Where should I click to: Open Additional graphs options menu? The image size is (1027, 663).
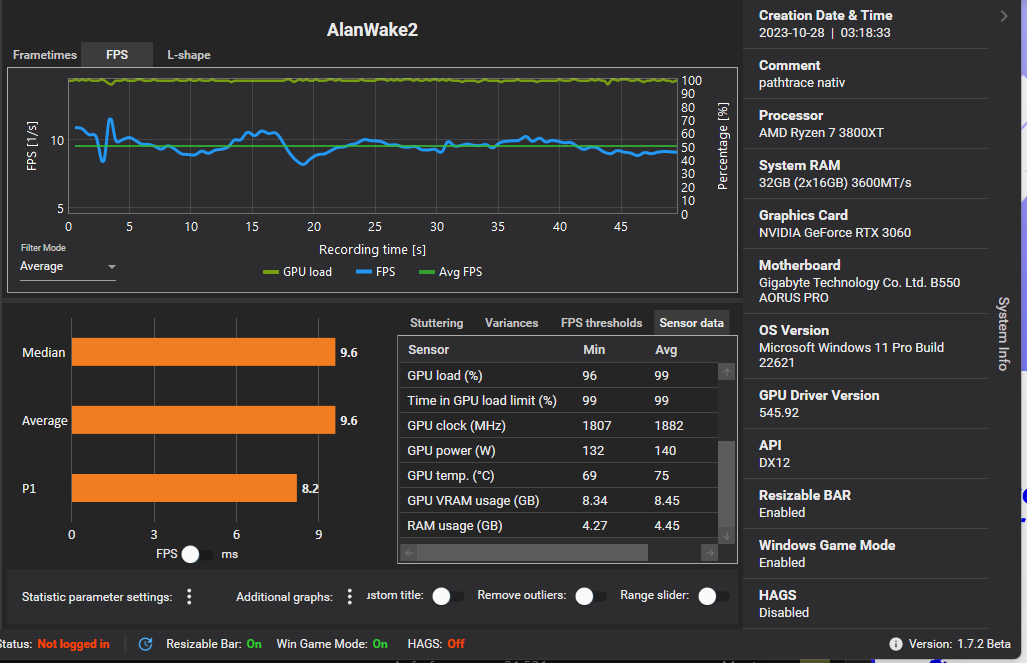(x=350, y=597)
